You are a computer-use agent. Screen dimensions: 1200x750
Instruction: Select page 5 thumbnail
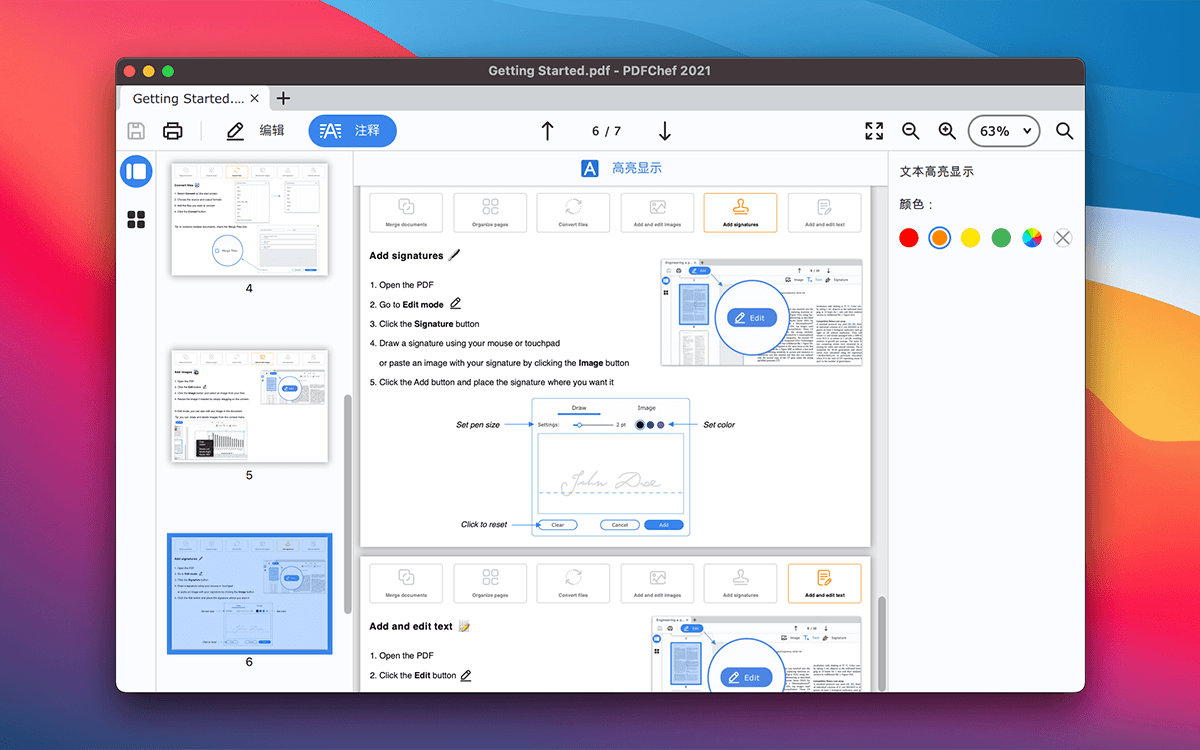(249, 406)
